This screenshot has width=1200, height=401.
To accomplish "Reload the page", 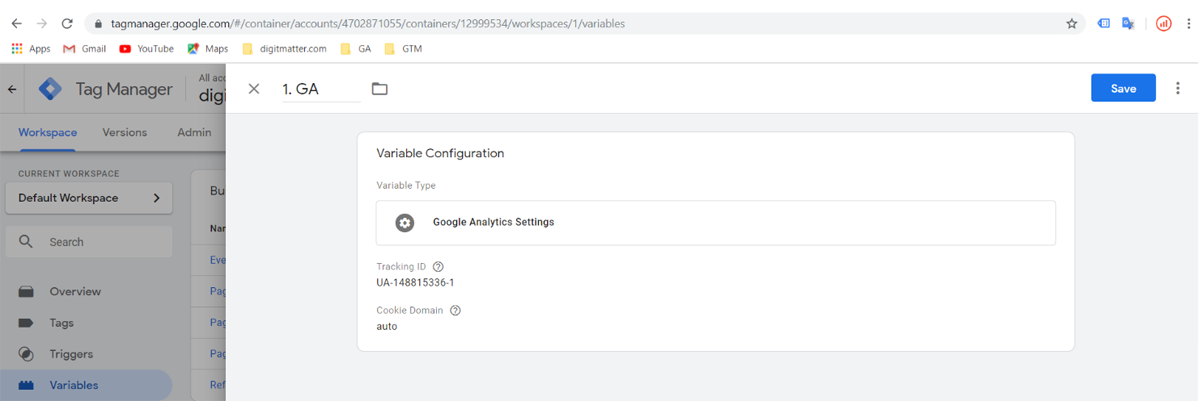I will tap(67, 23).
